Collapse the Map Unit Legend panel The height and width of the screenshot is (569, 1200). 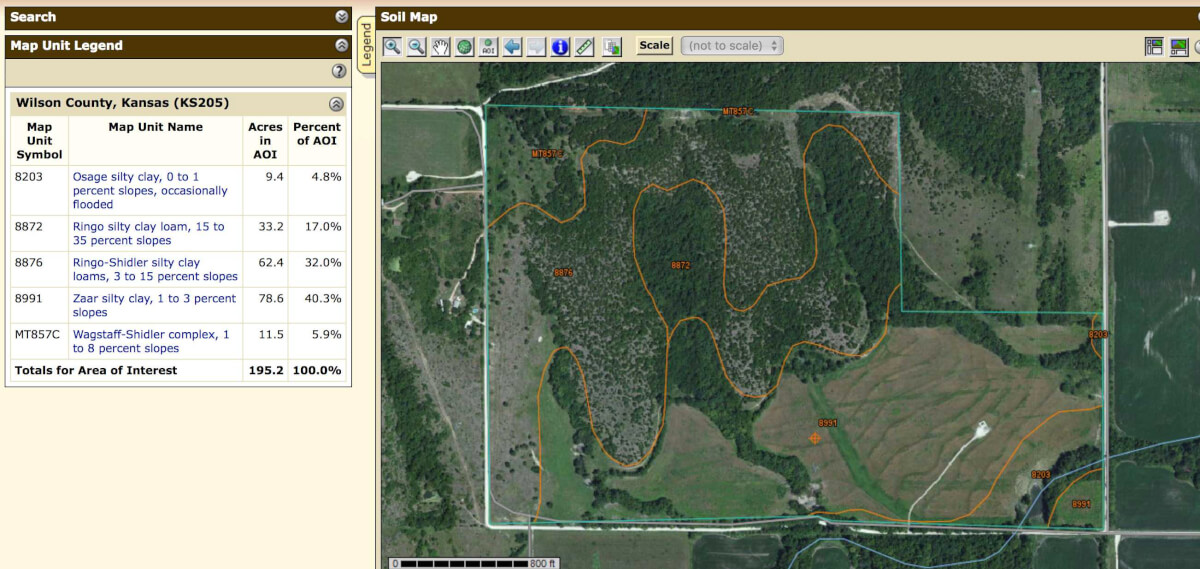pos(342,45)
